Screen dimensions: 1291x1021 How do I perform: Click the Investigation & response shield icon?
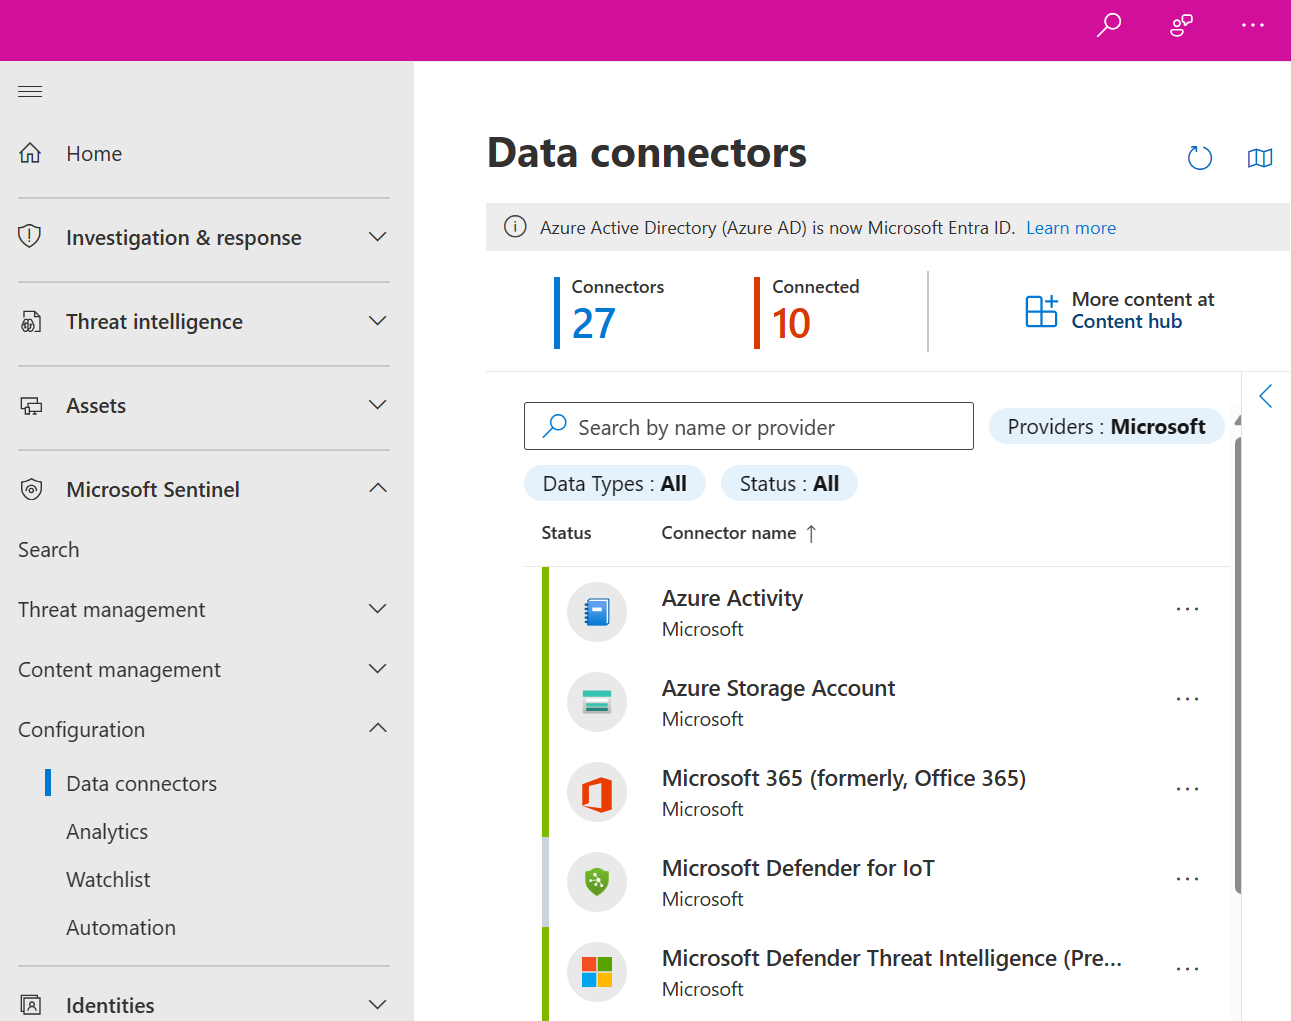pos(30,236)
